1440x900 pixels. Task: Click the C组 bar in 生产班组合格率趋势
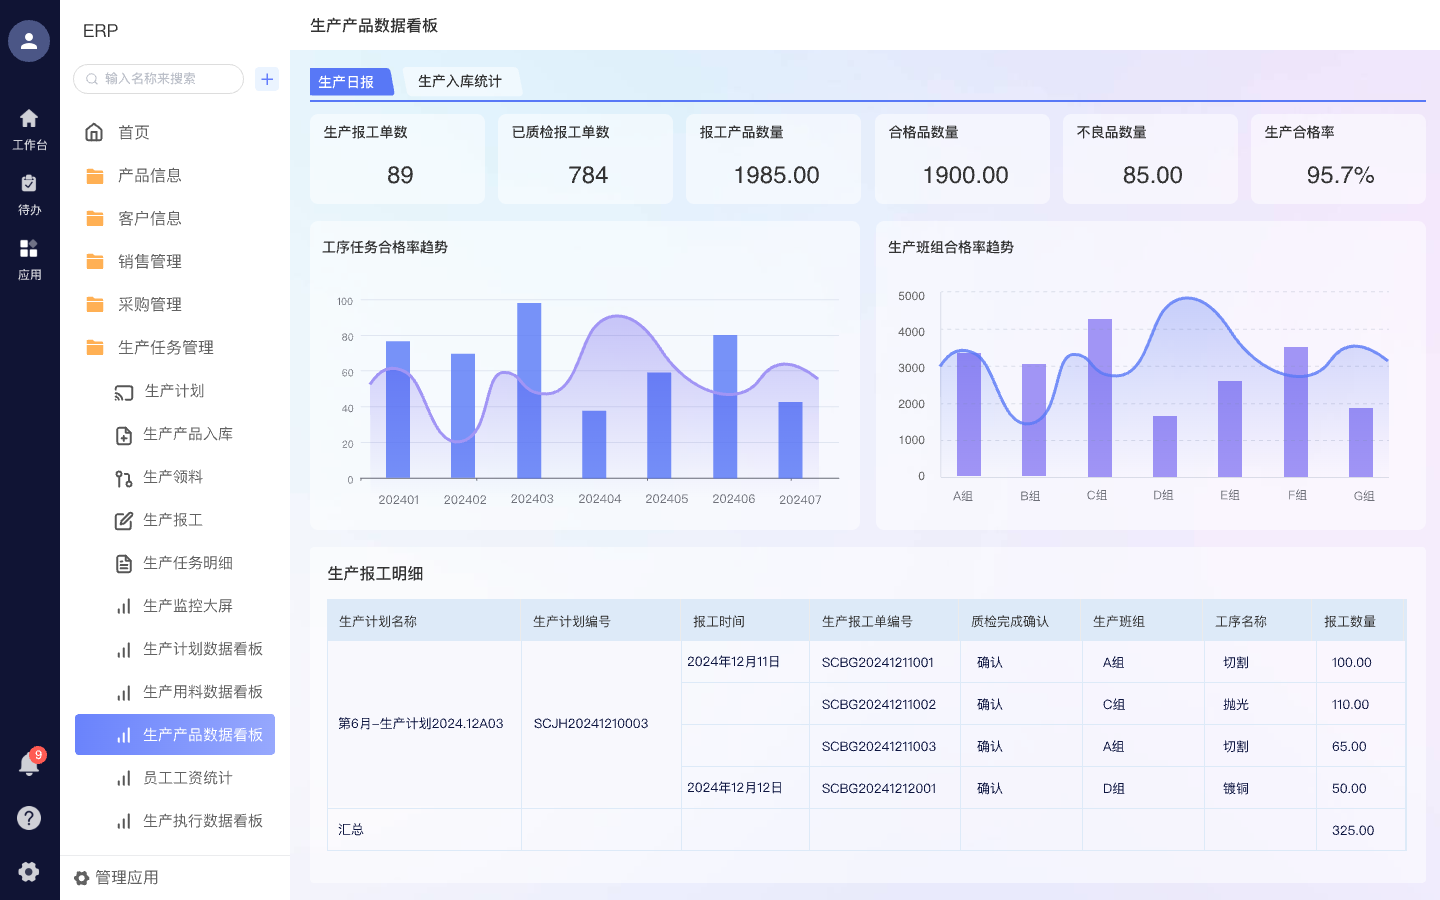(1100, 398)
